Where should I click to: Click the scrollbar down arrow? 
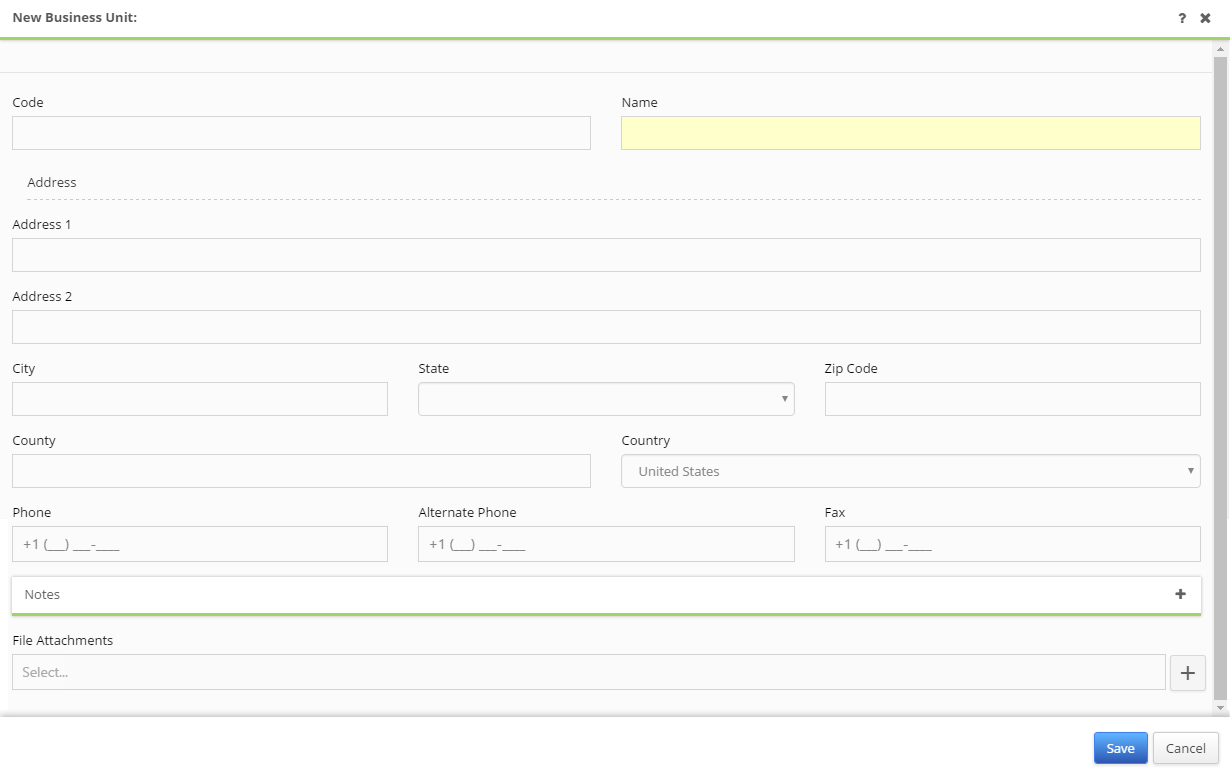click(1221, 707)
